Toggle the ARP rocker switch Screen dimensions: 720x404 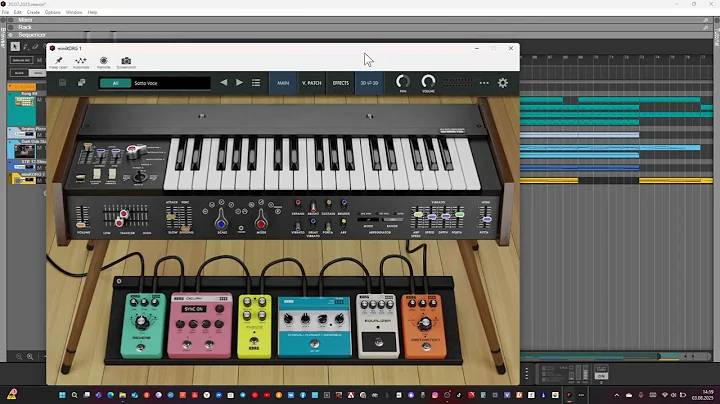tap(343, 224)
